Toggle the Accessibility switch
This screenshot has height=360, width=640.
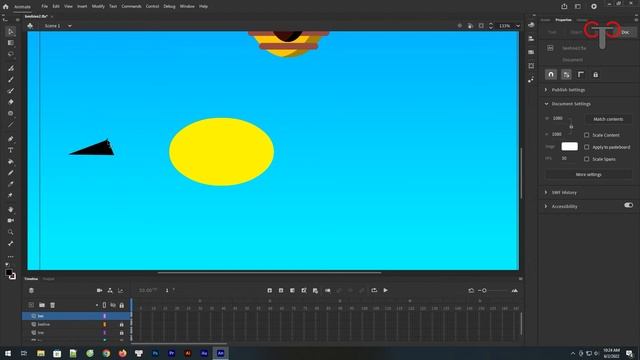629,205
